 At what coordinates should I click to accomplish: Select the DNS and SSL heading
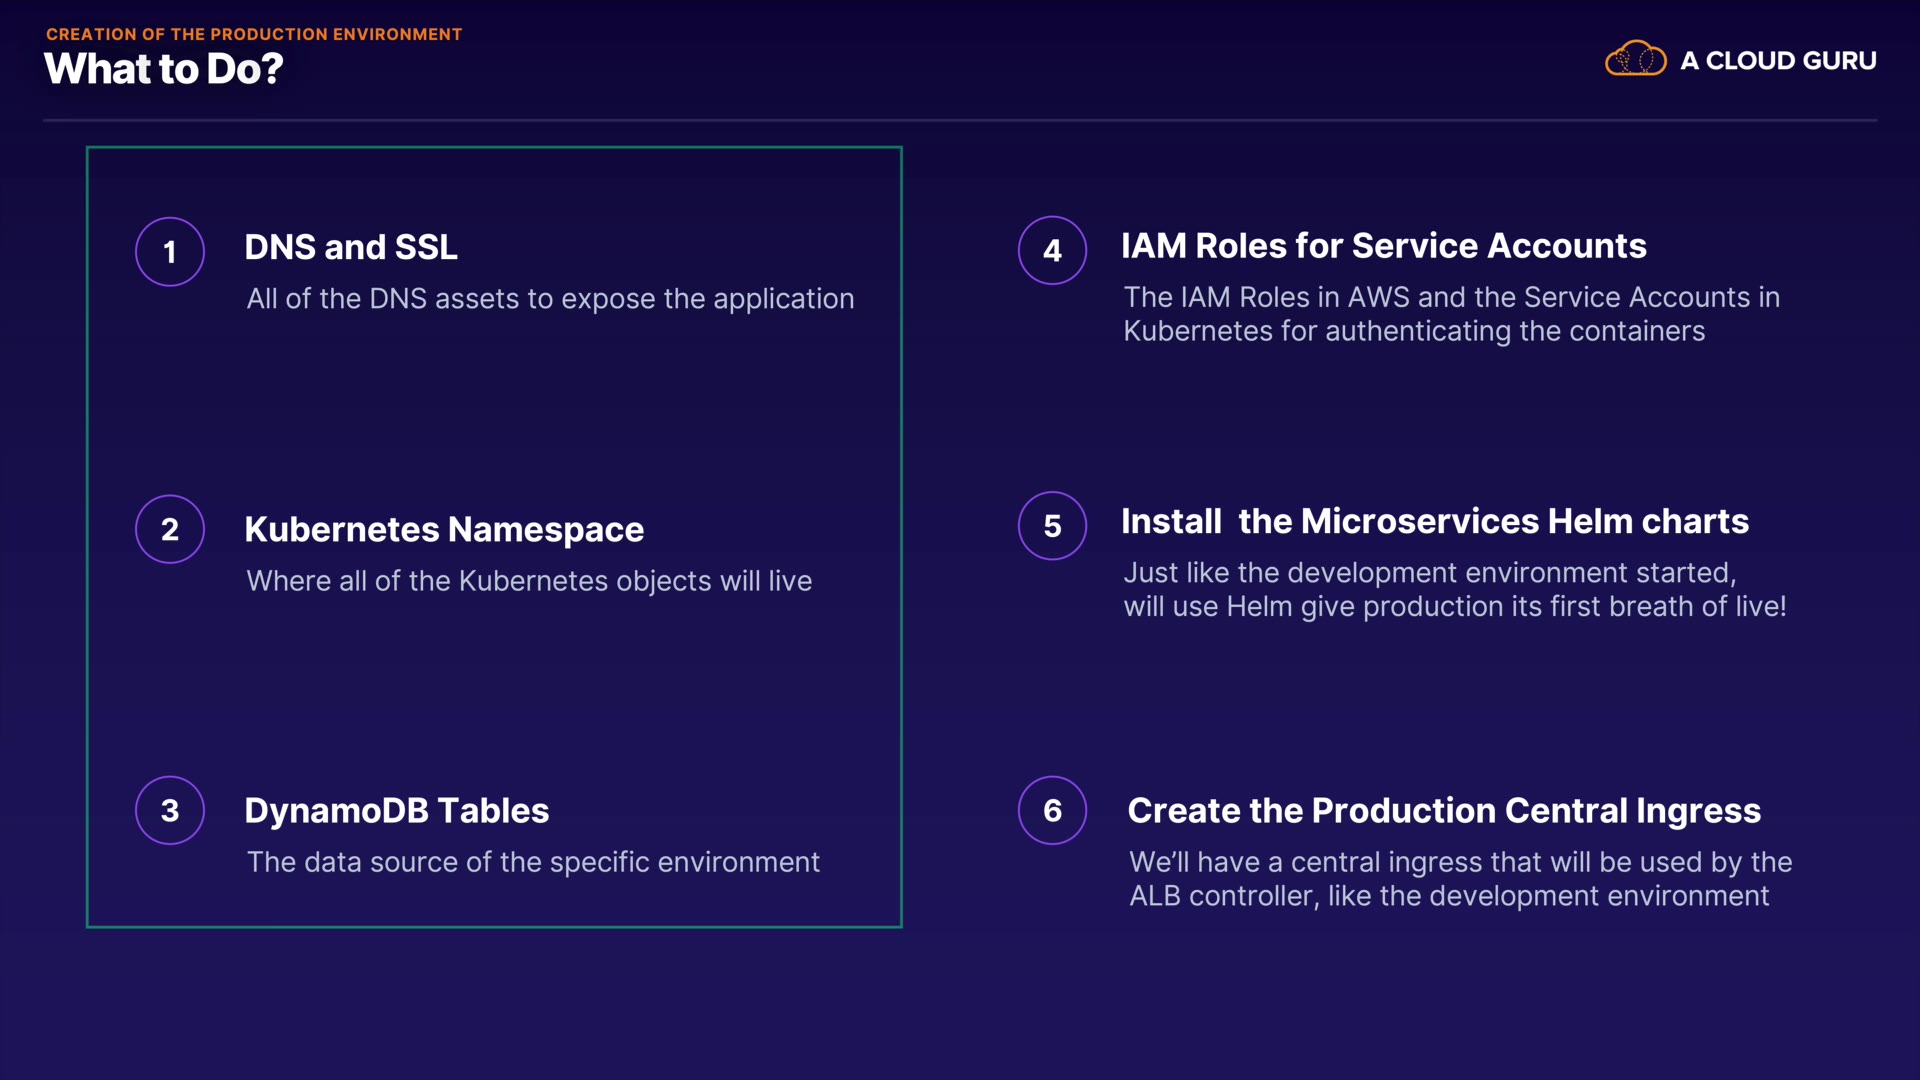pyautogui.click(x=351, y=247)
